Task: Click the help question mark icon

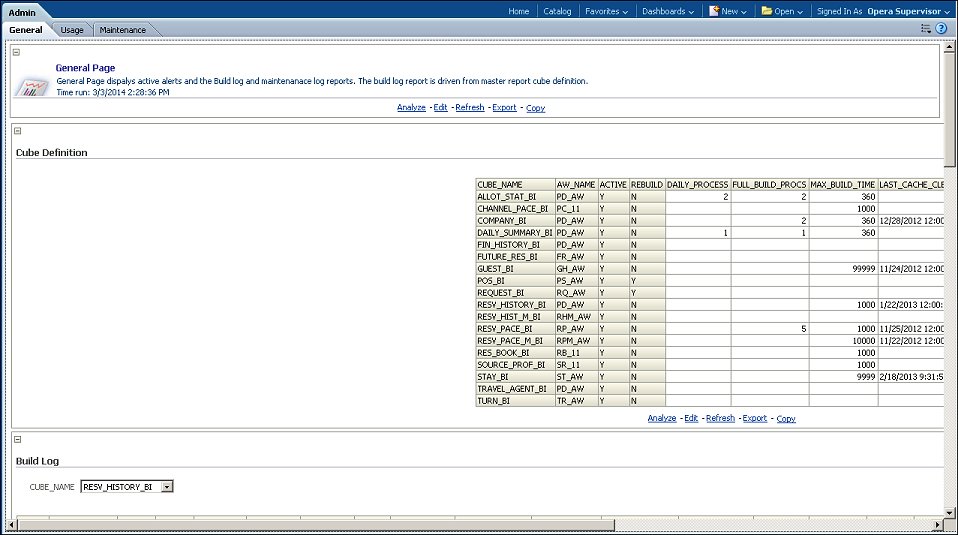Action: 940,29
